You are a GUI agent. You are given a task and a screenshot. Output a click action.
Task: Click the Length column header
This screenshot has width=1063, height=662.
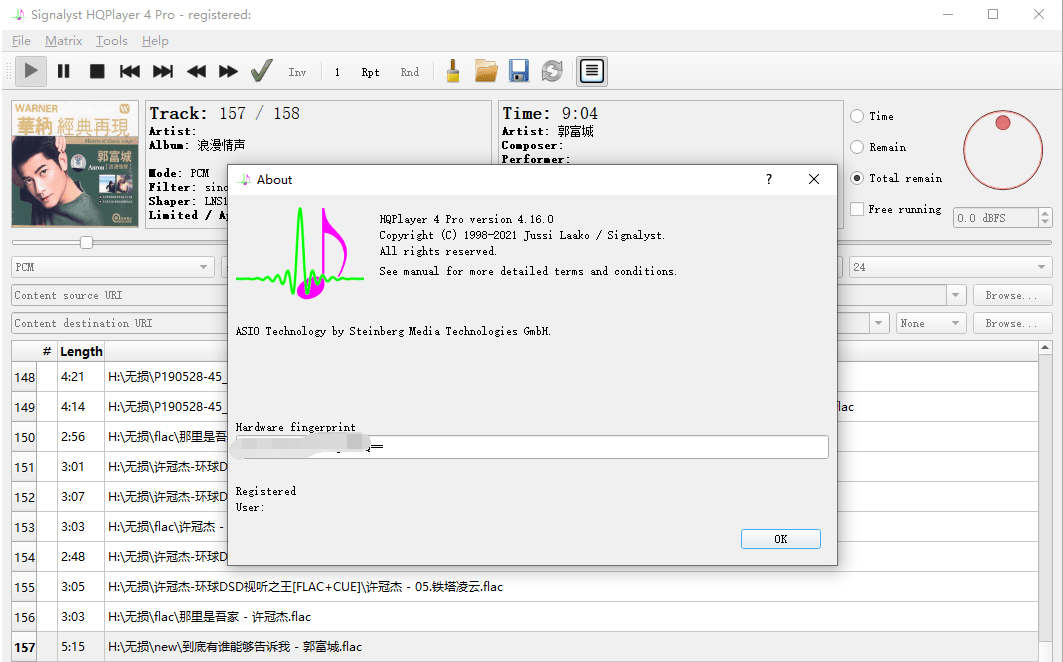81,351
